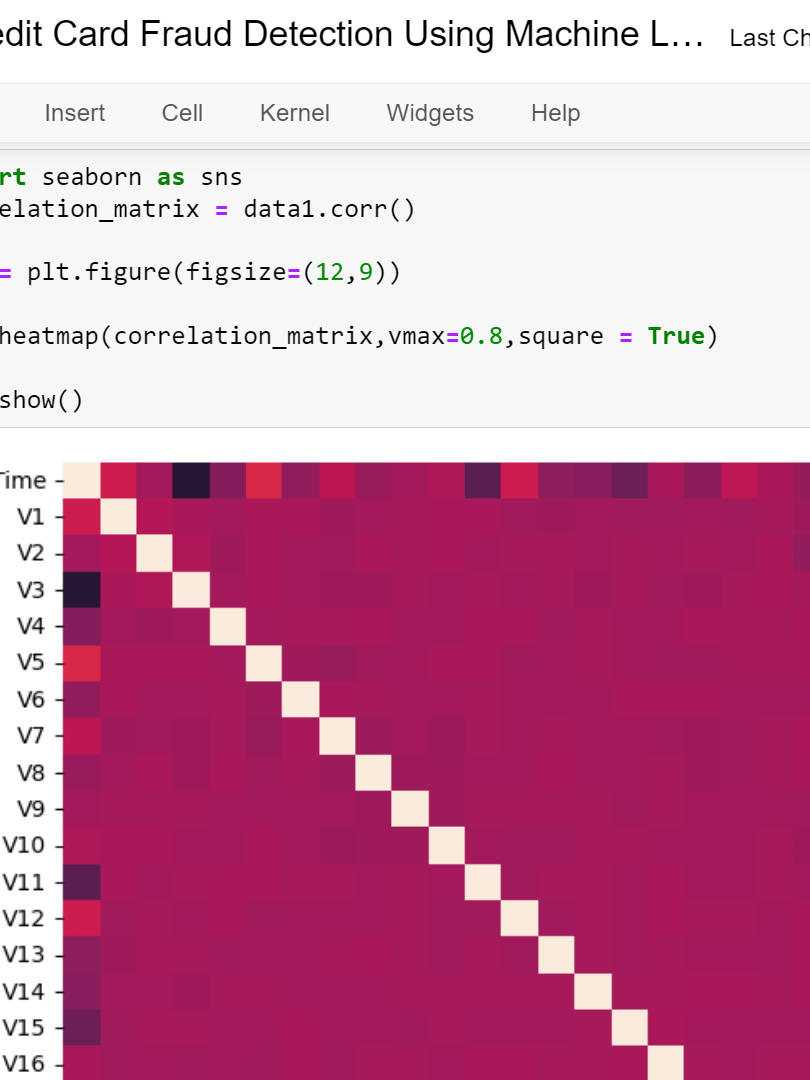Click the V3 axis label
This screenshot has width=810, height=1080.
[x=31, y=590]
